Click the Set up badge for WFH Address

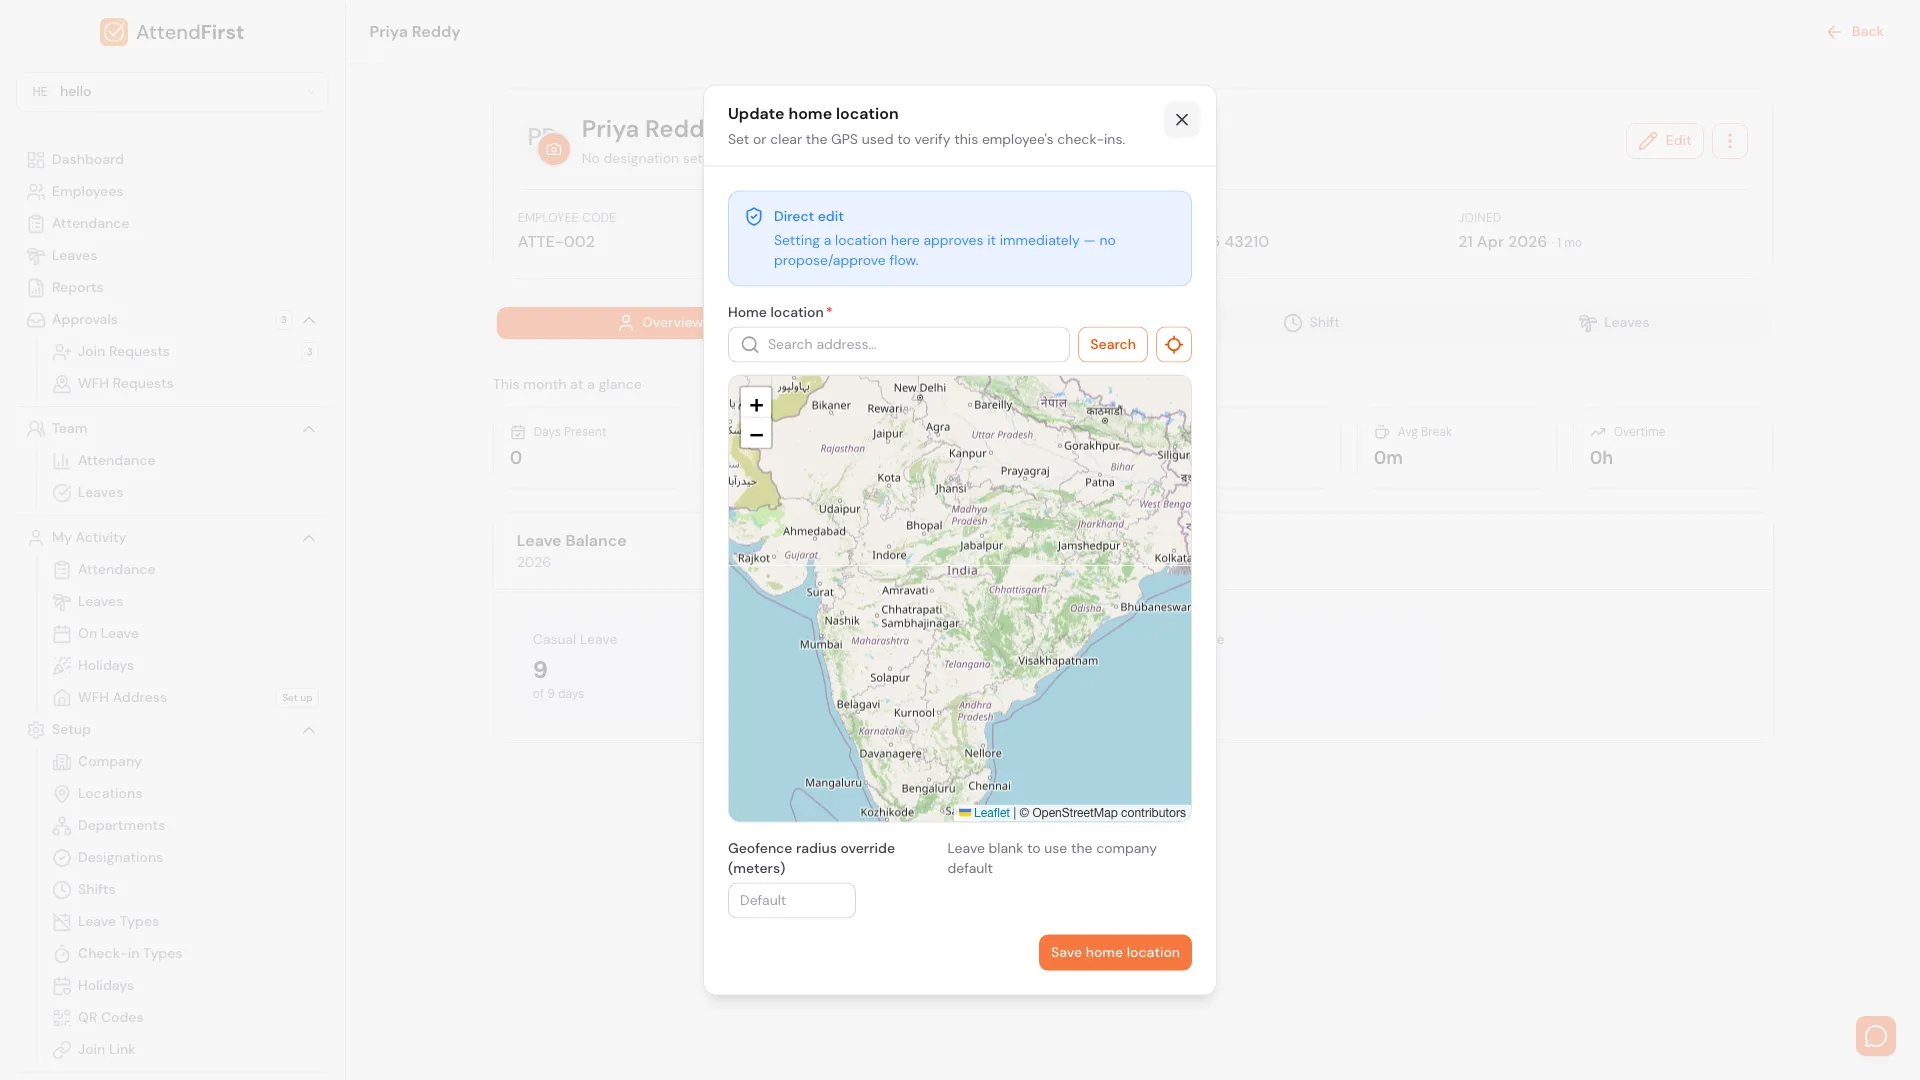297,698
